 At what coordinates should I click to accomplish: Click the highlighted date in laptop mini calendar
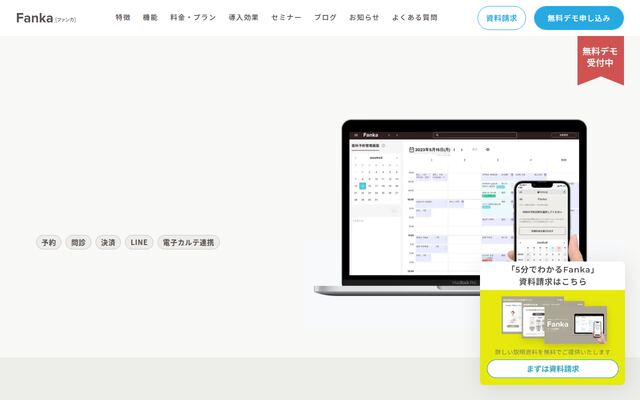coord(362,186)
